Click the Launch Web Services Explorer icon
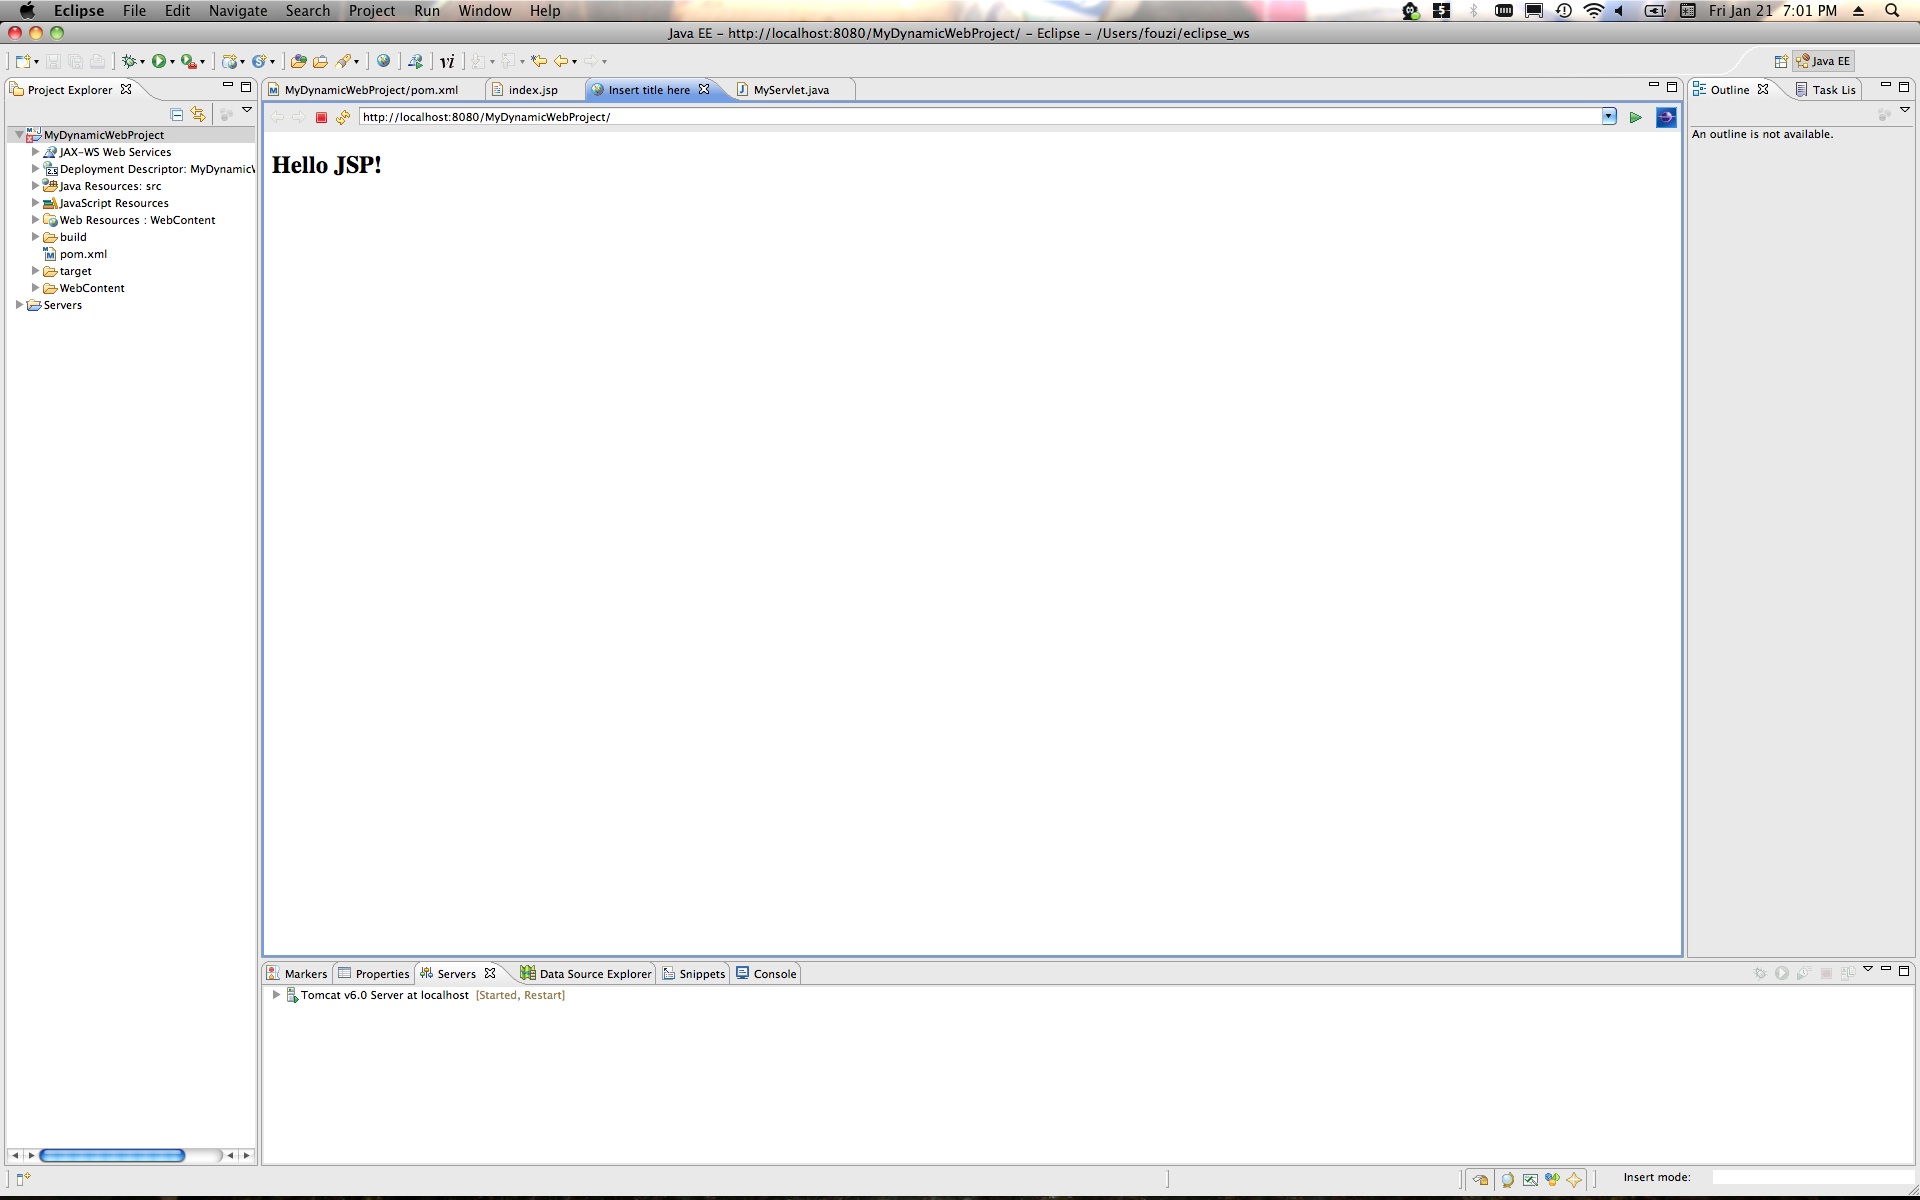The image size is (1920, 1200). (415, 61)
